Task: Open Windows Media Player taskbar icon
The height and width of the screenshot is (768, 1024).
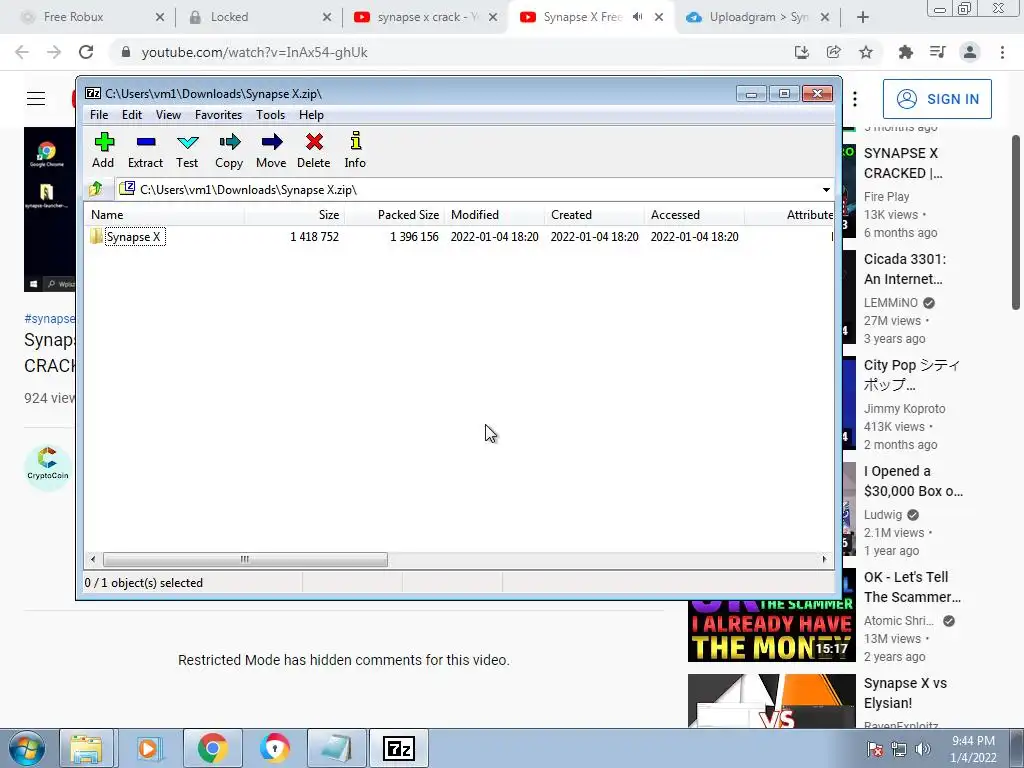Action: click(148, 748)
